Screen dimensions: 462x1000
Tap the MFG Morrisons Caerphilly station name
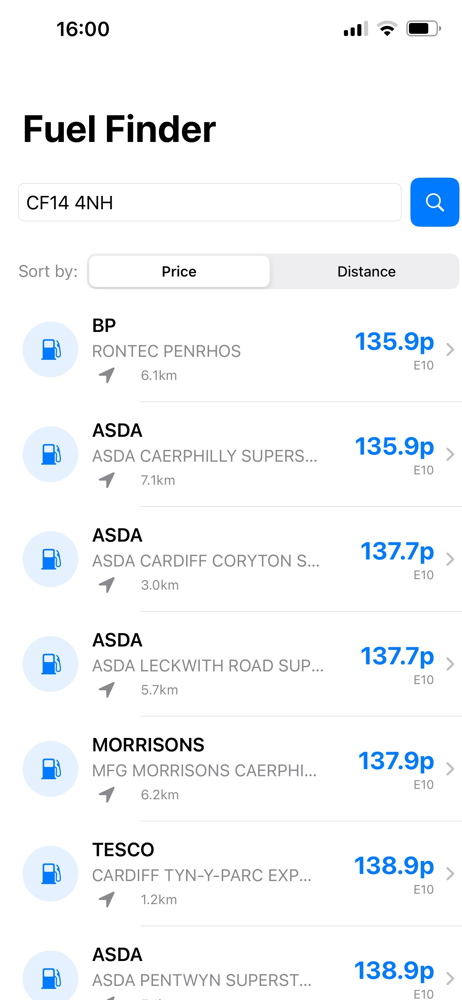click(x=204, y=770)
